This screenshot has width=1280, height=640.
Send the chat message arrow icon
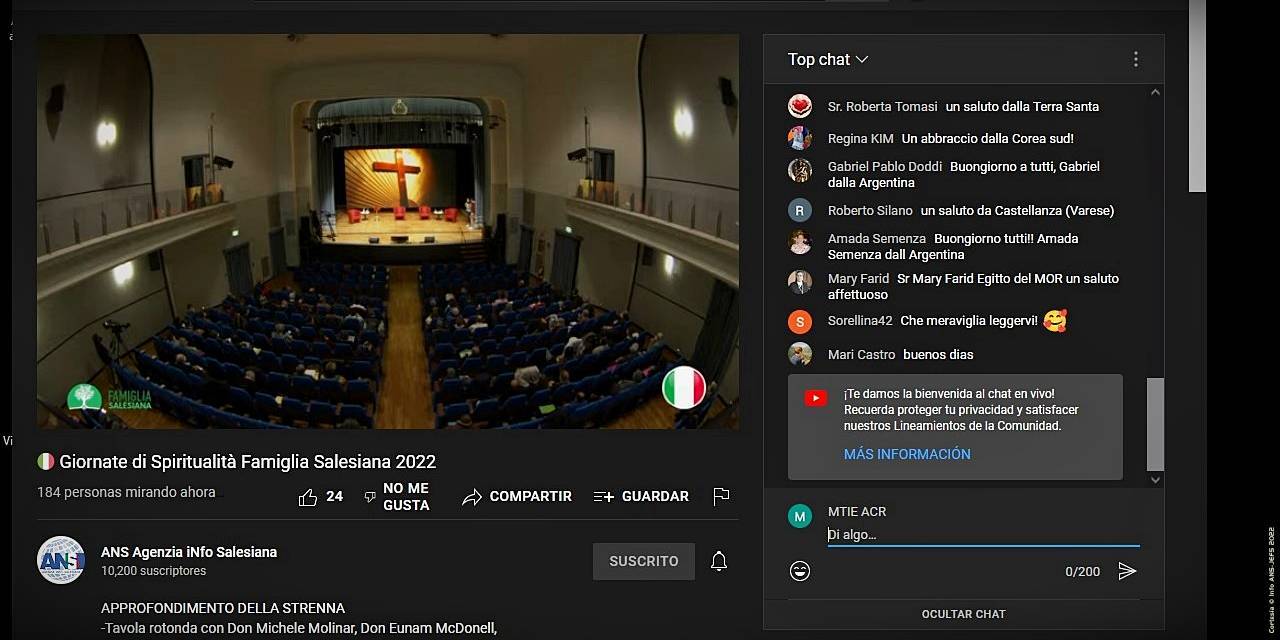pos(1127,571)
